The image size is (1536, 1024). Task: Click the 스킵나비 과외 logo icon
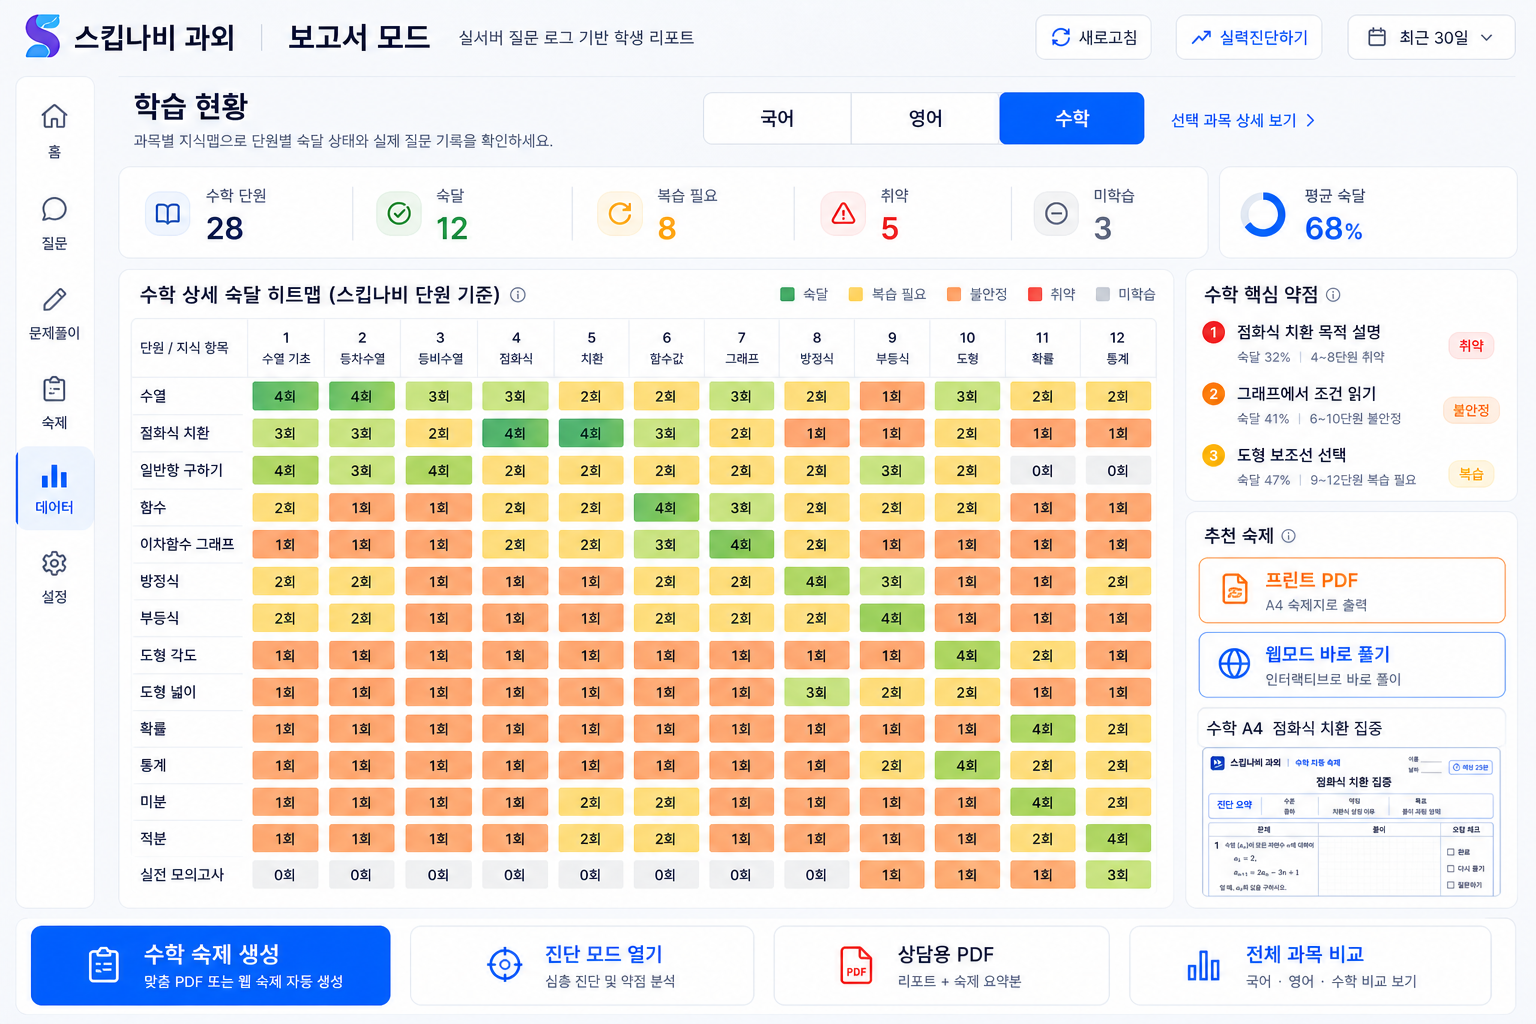[x=42, y=36]
